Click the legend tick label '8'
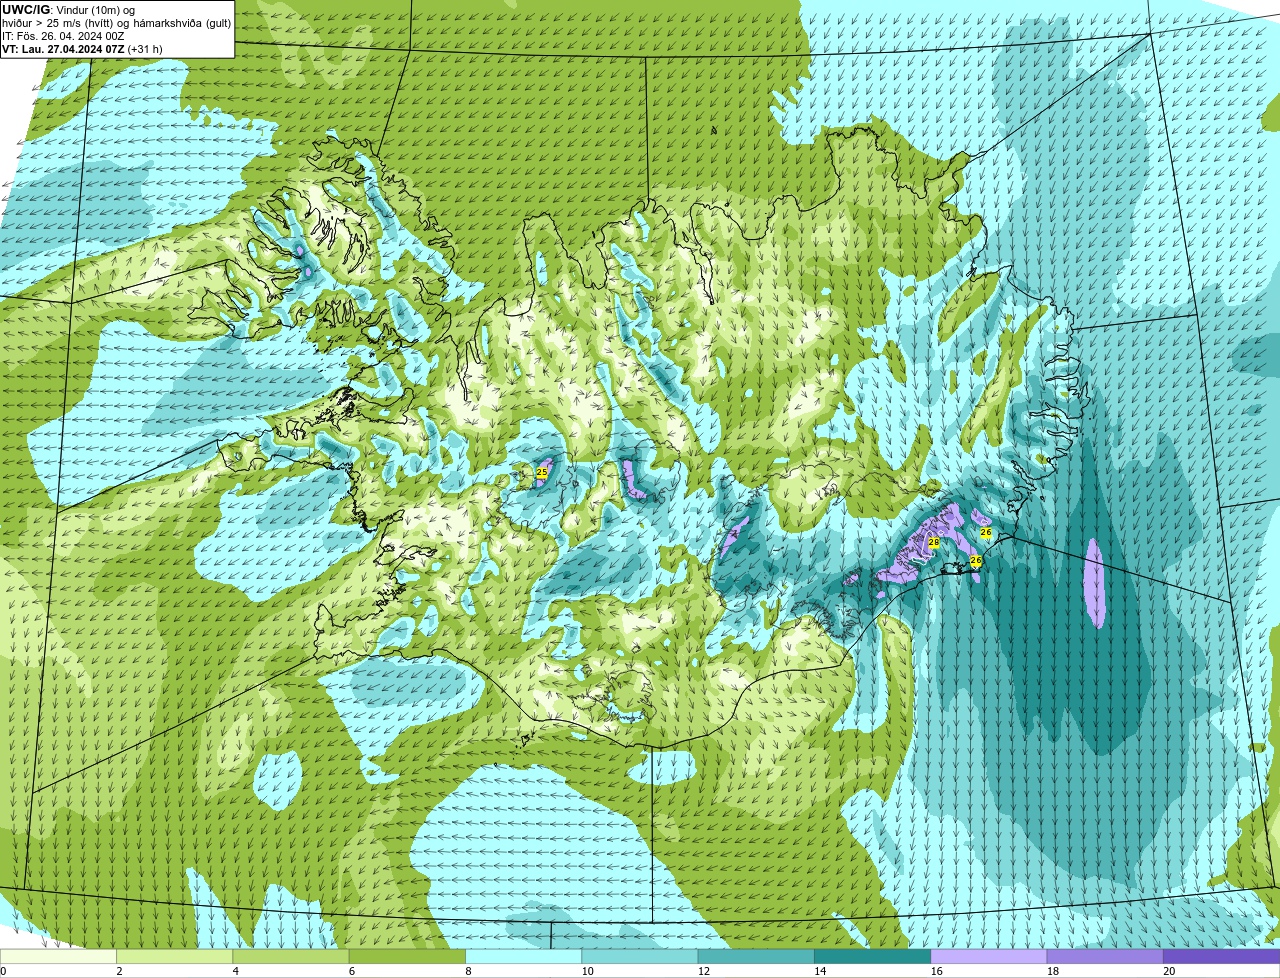This screenshot has height=978, width=1280. (x=468, y=971)
